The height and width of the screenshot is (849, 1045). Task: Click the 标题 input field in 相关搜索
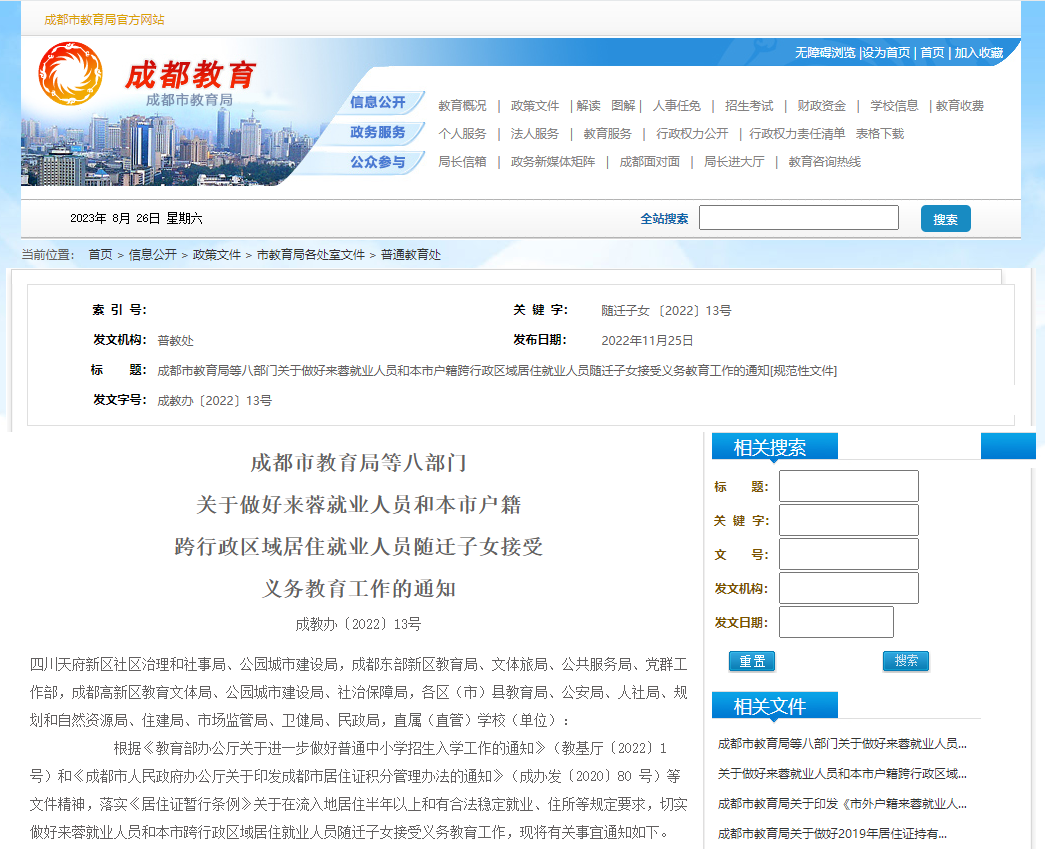tap(848, 484)
